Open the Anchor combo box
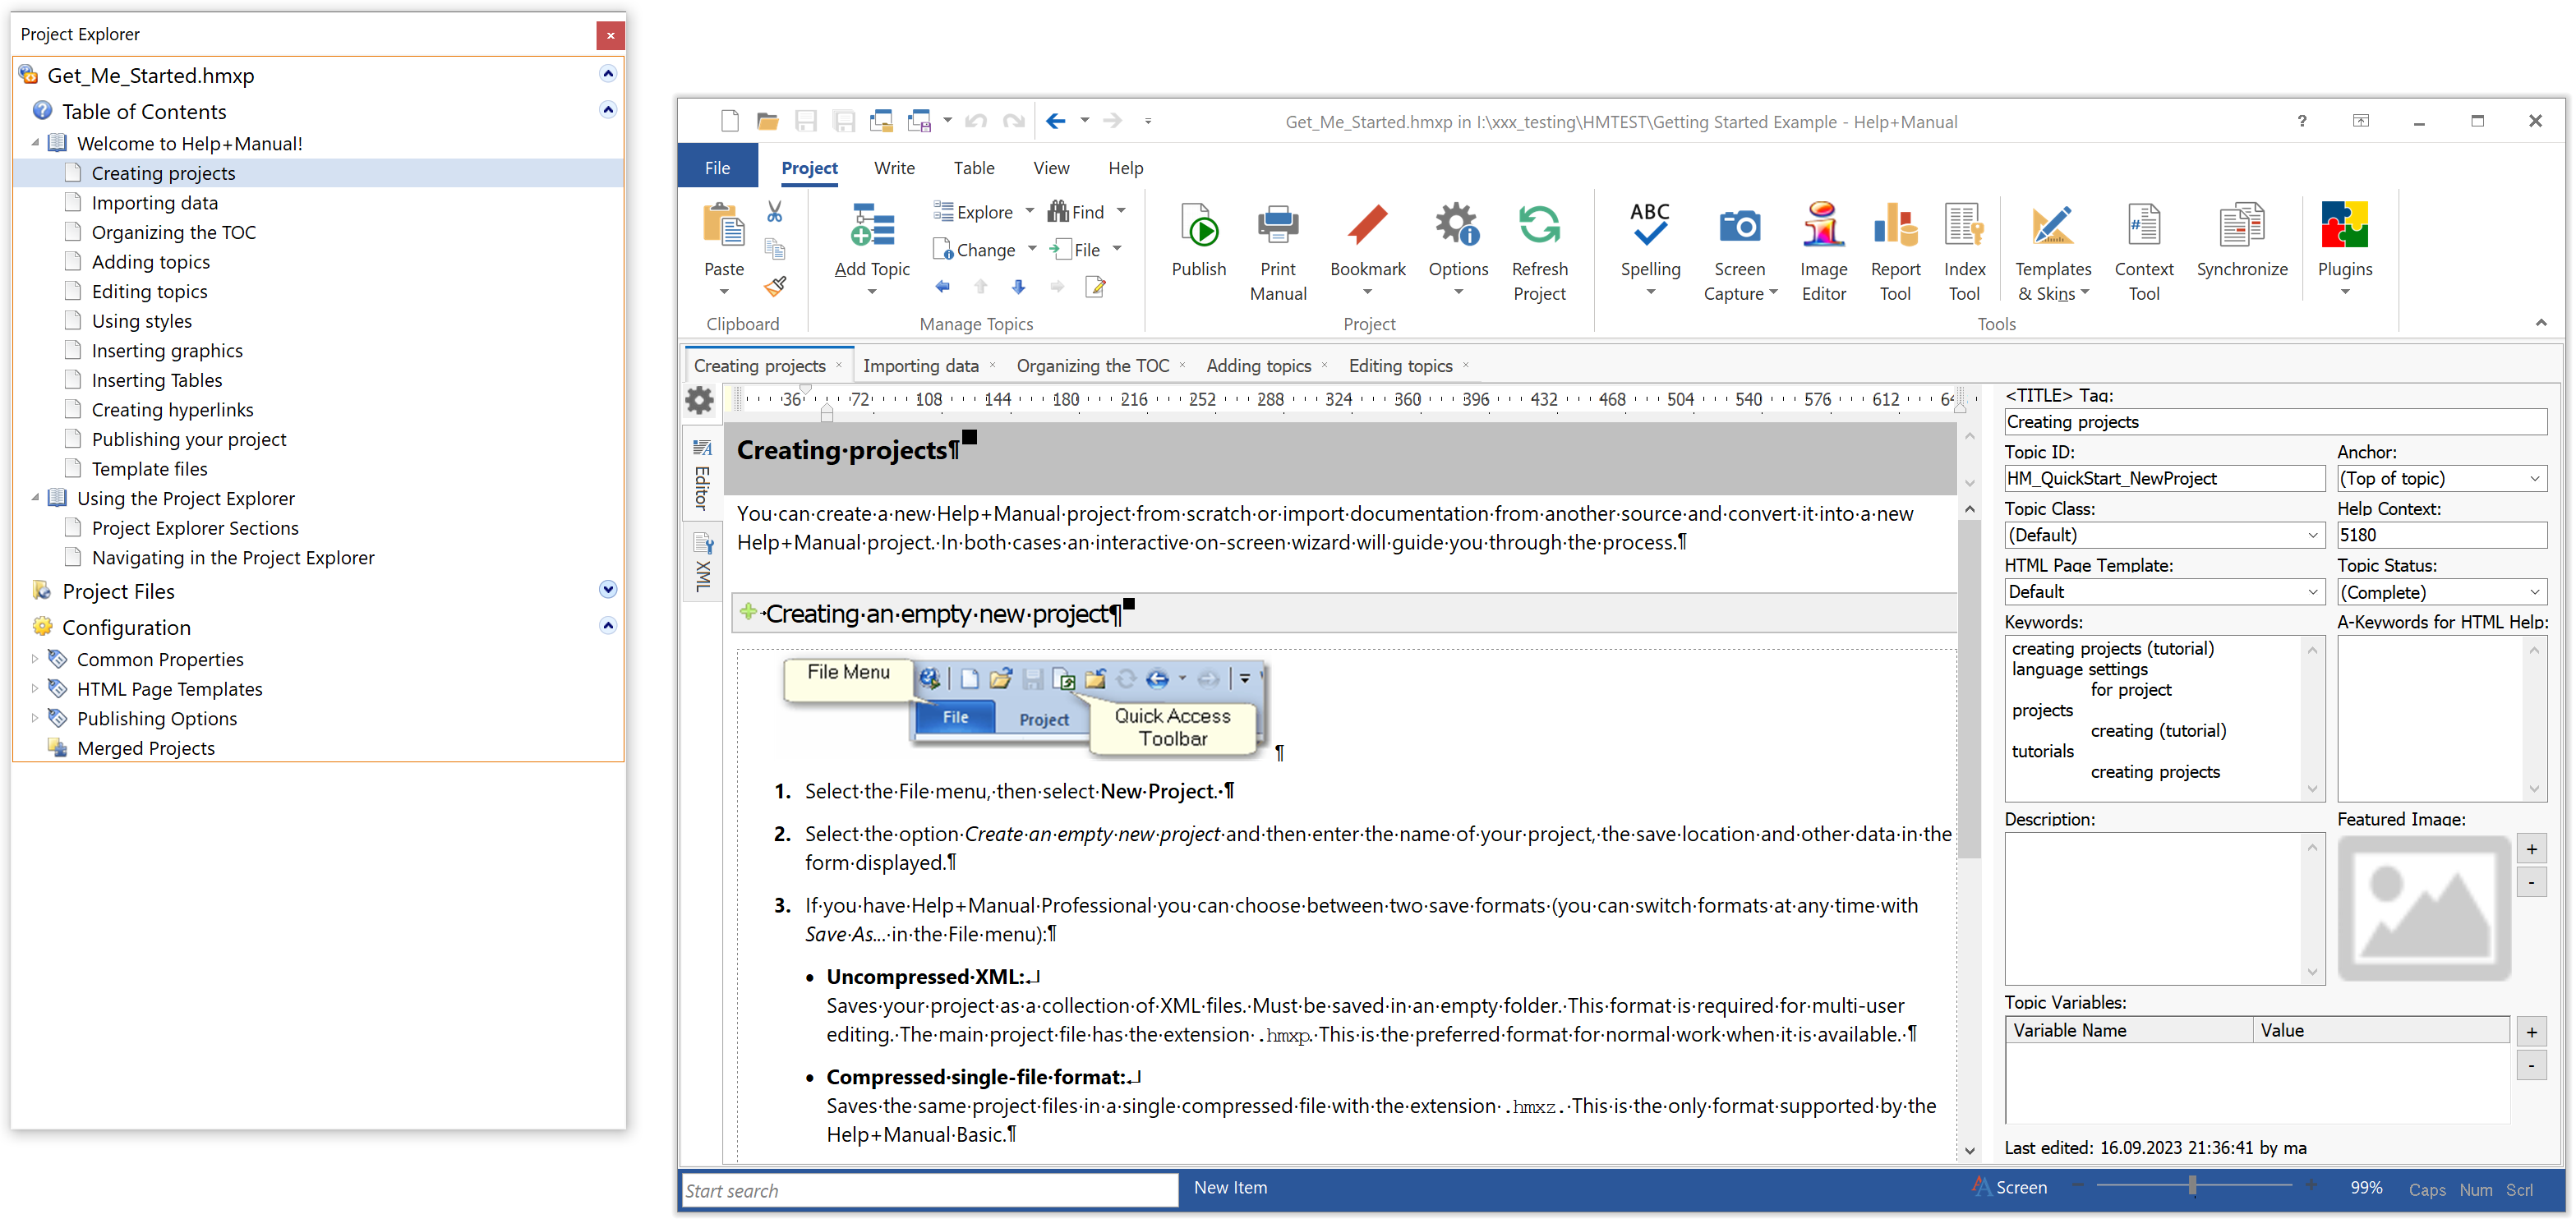Viewport: 2576px width, 1228px height. point(2441,479)
